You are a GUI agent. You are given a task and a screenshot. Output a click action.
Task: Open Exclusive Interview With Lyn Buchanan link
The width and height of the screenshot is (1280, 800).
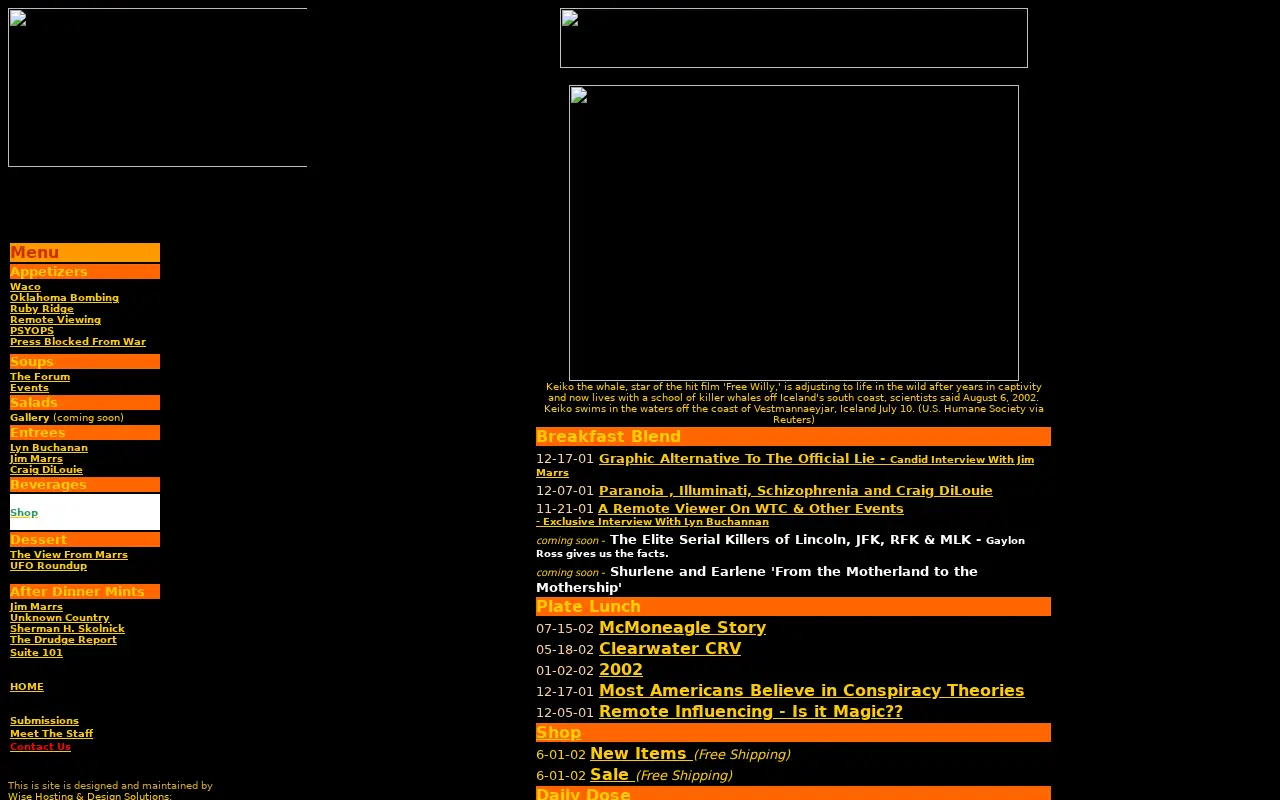652,522
